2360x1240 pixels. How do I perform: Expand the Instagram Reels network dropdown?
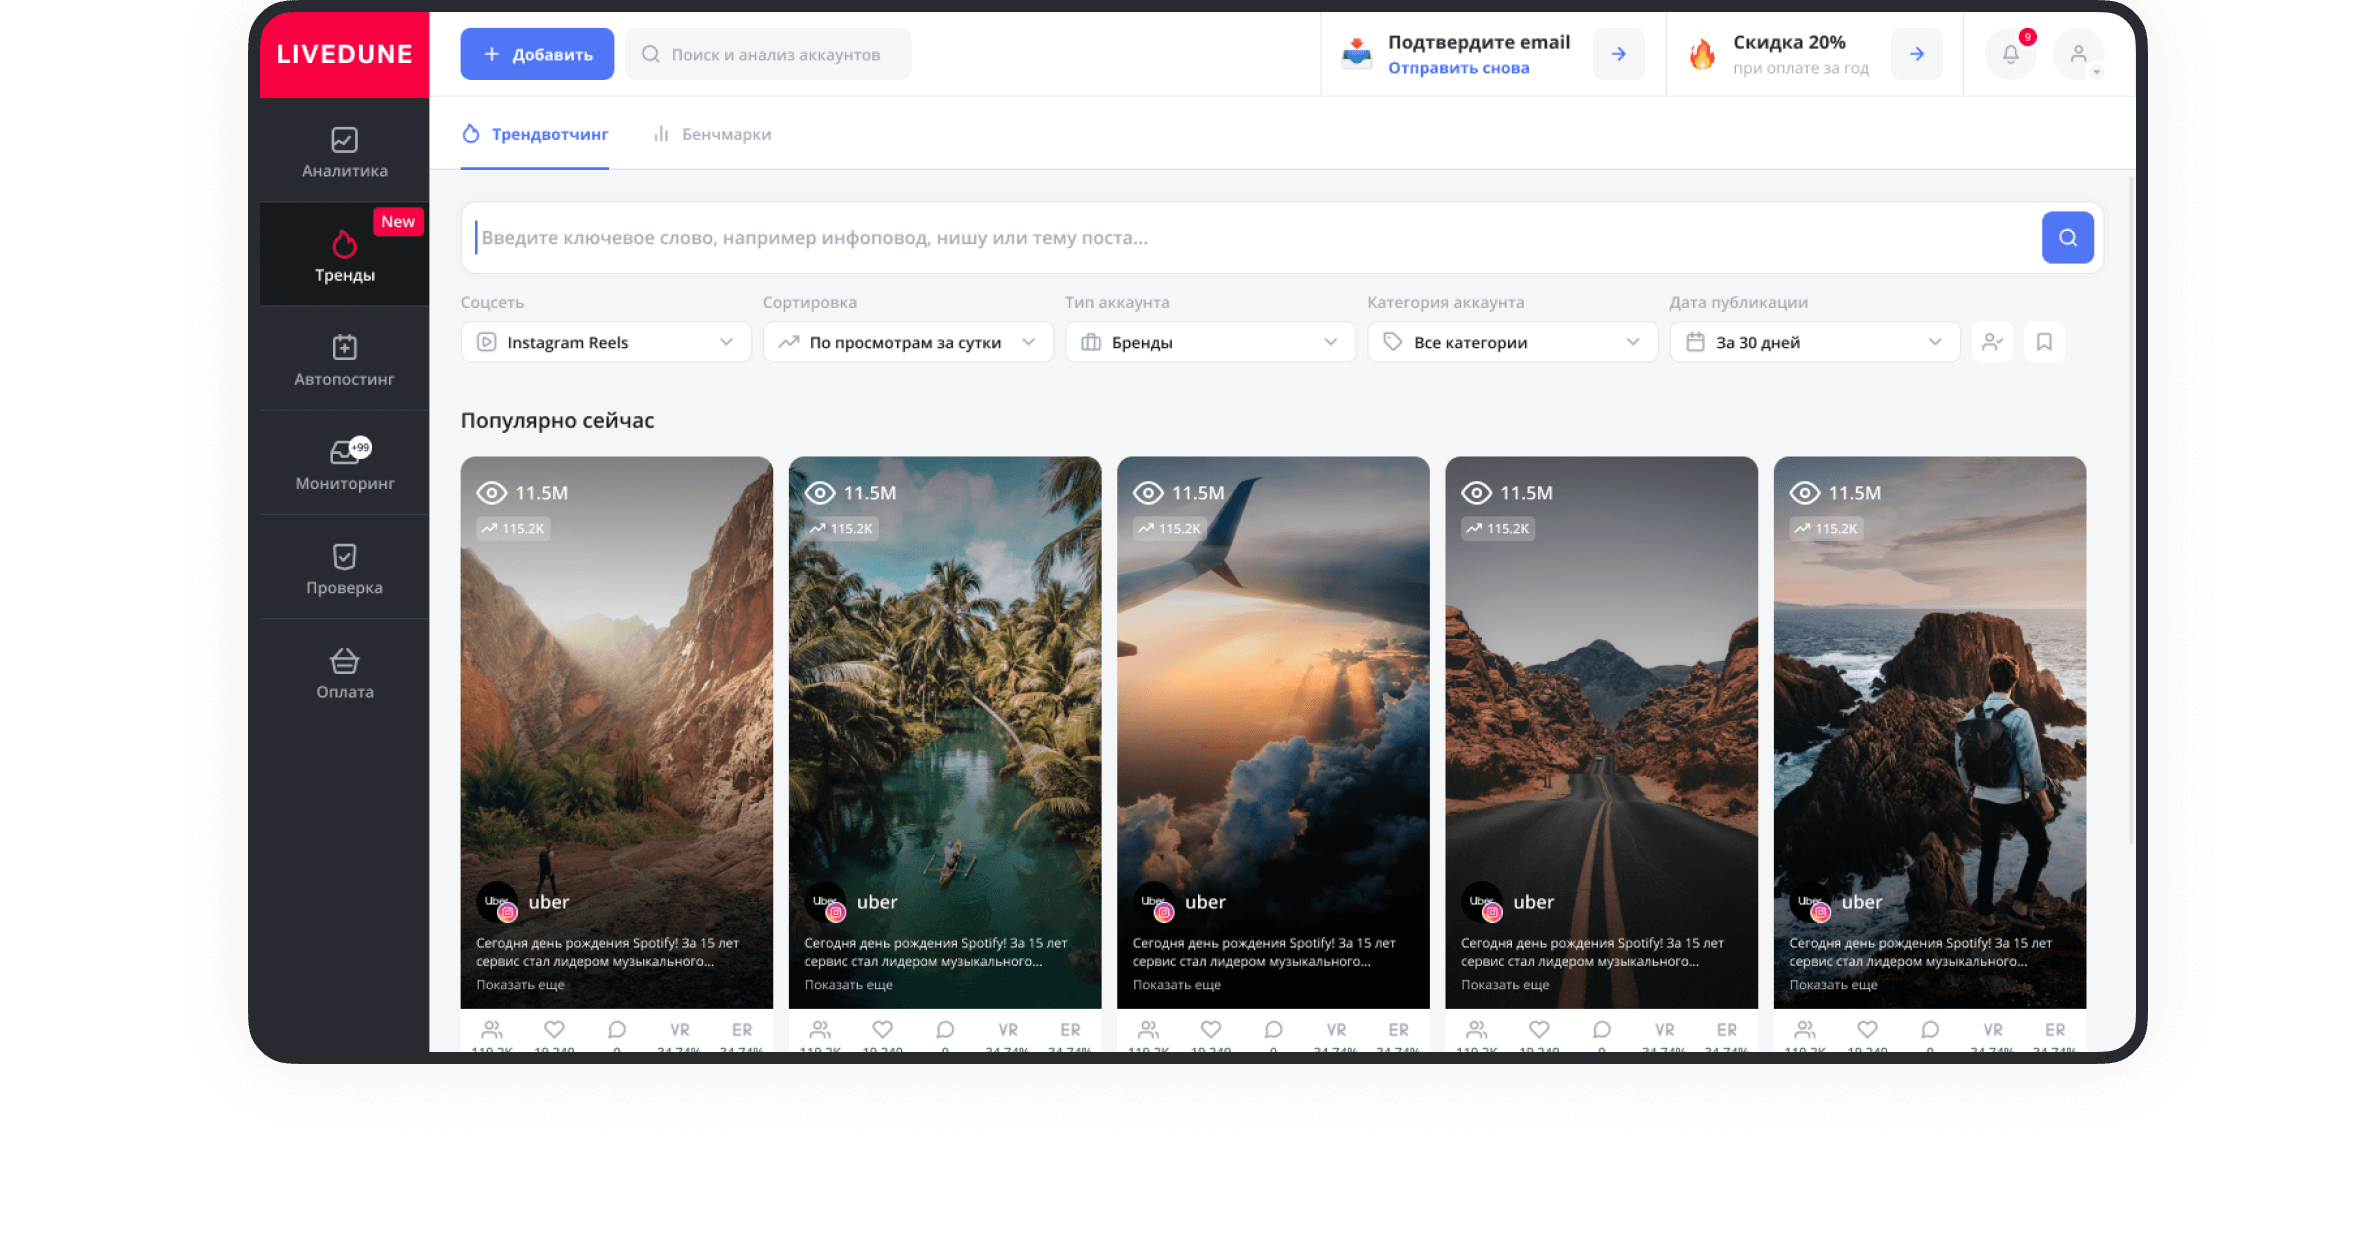click(605, 342)
